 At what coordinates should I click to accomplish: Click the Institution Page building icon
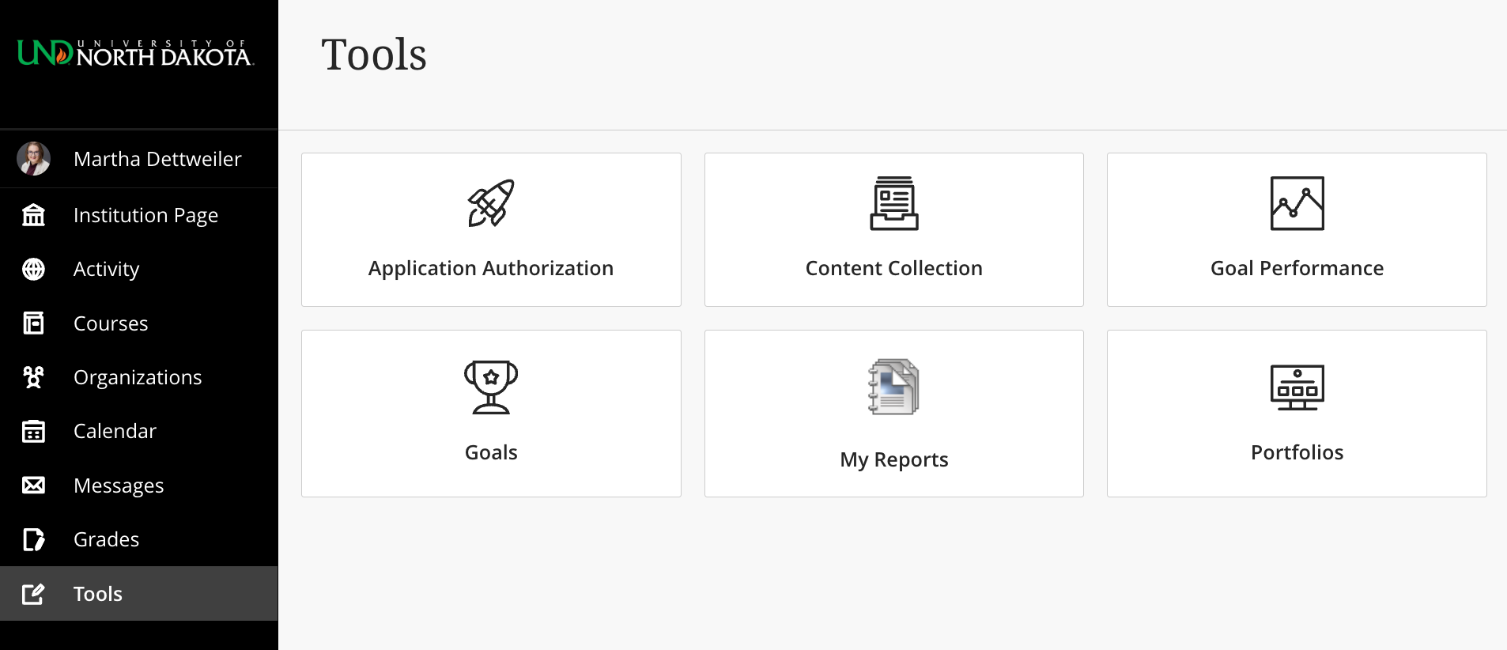[x=34, y=215]
